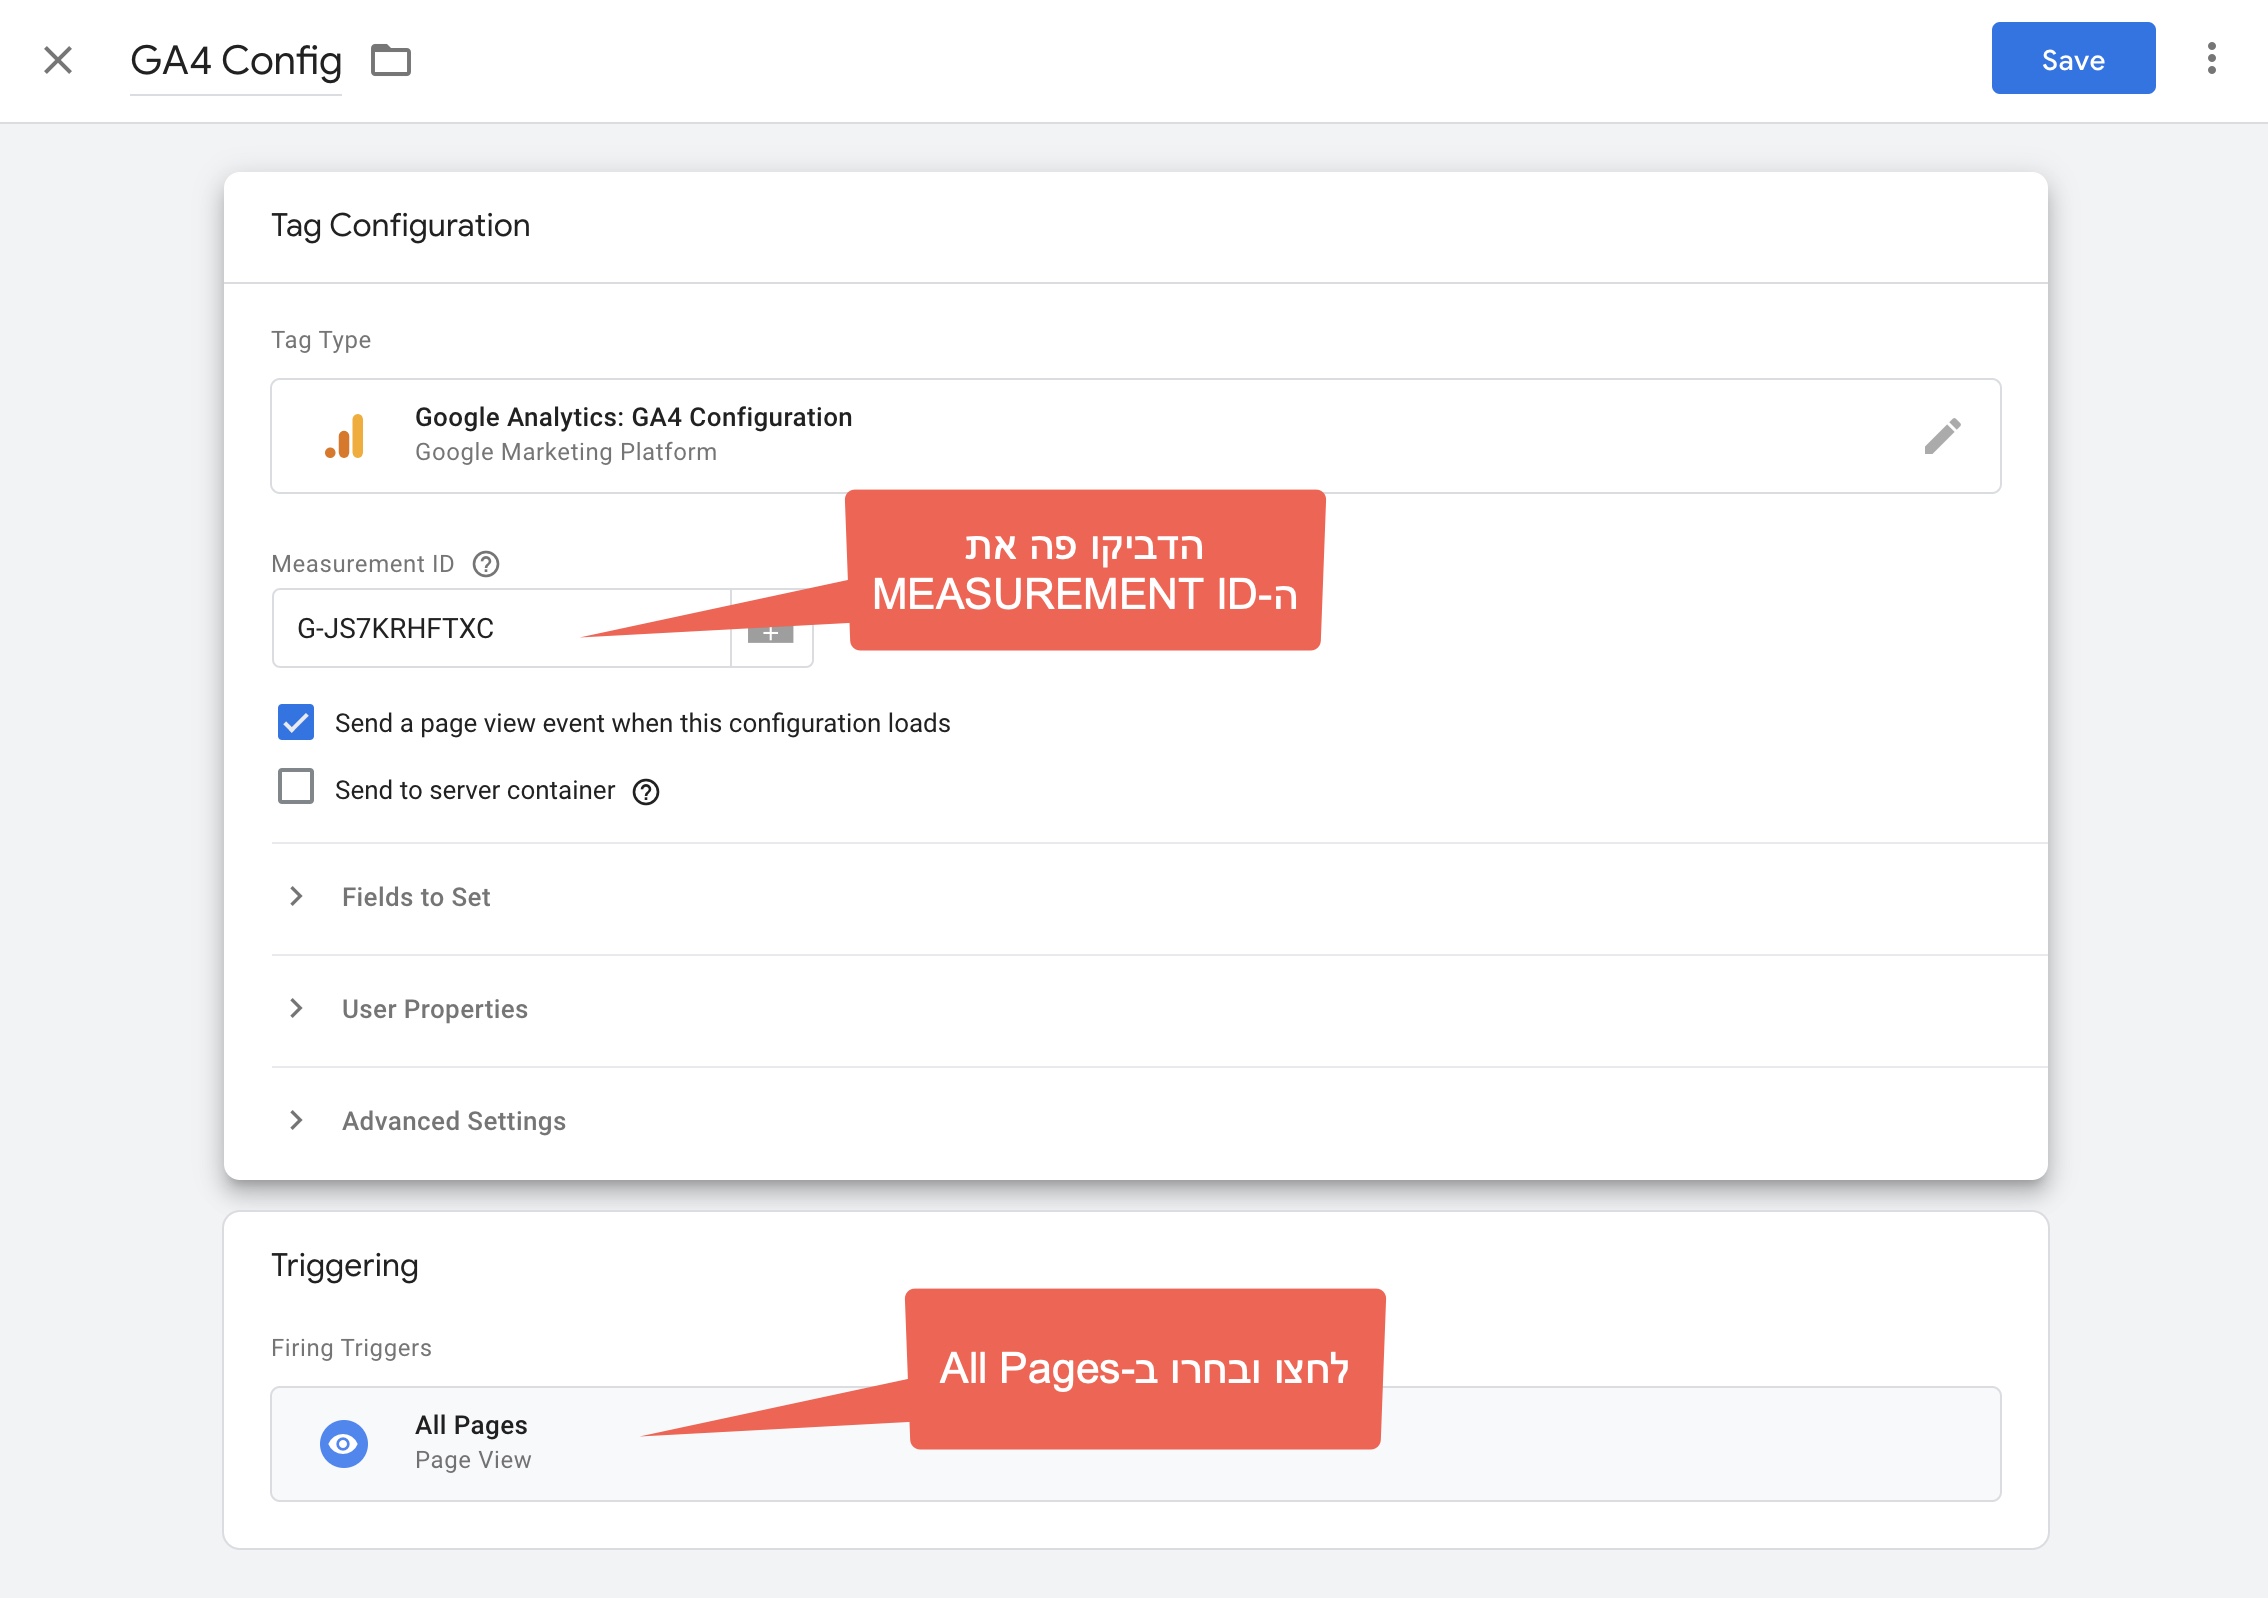Insert variable using Measurement ID plus button
This screenshot has height=1598, width=2268.
(771, 632)
